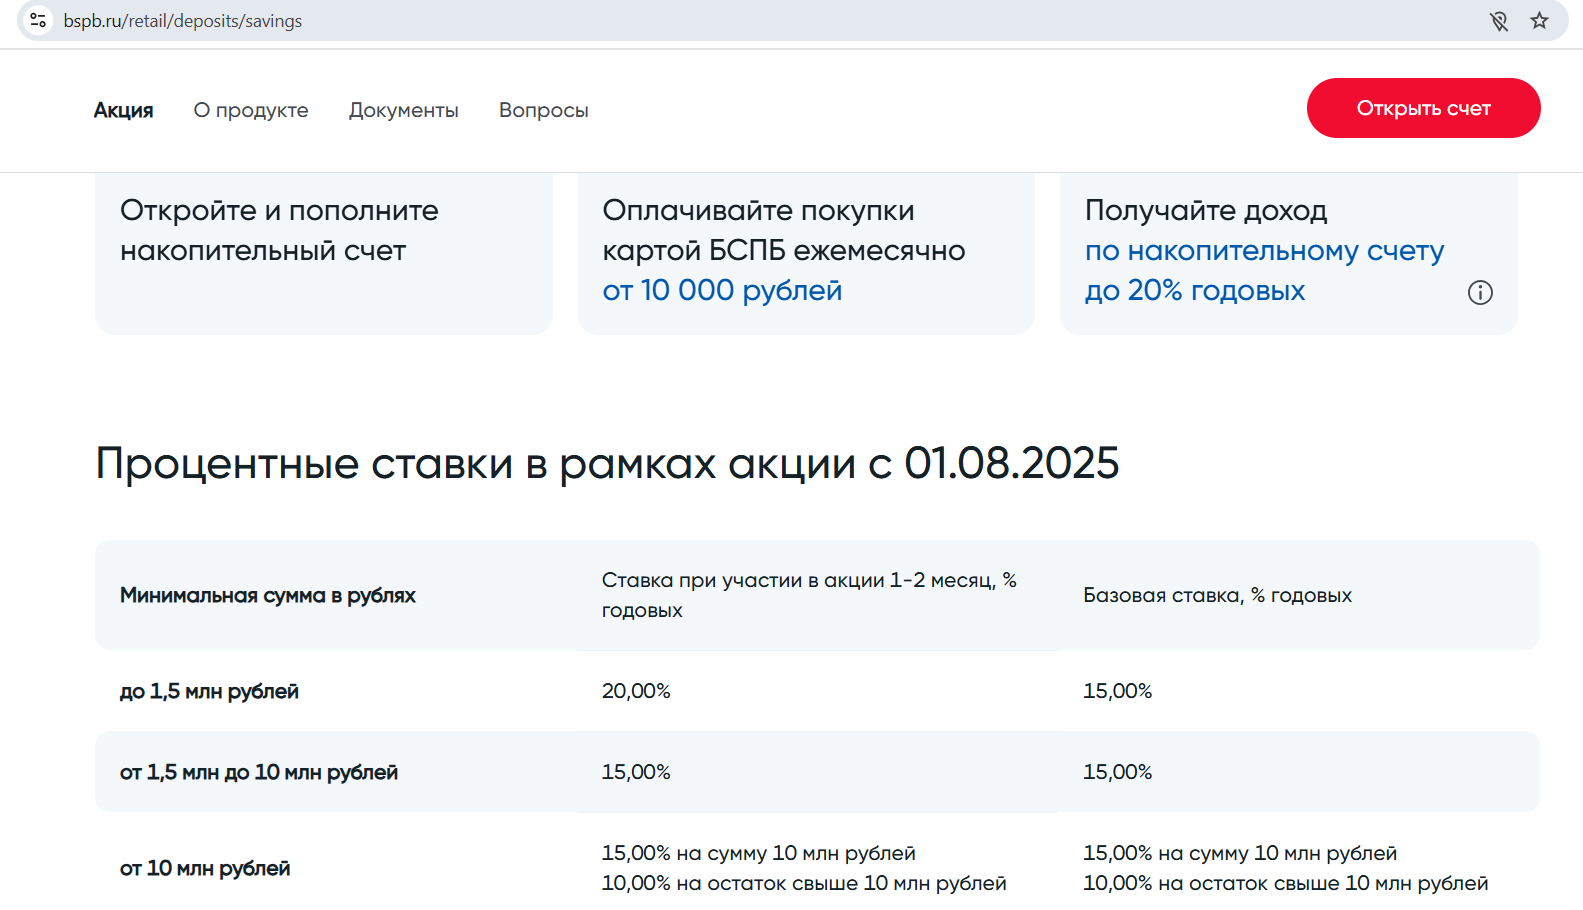Click the Откройте и пополните накопительный счет card
The image size is (1583, 910).
point(324,253)
